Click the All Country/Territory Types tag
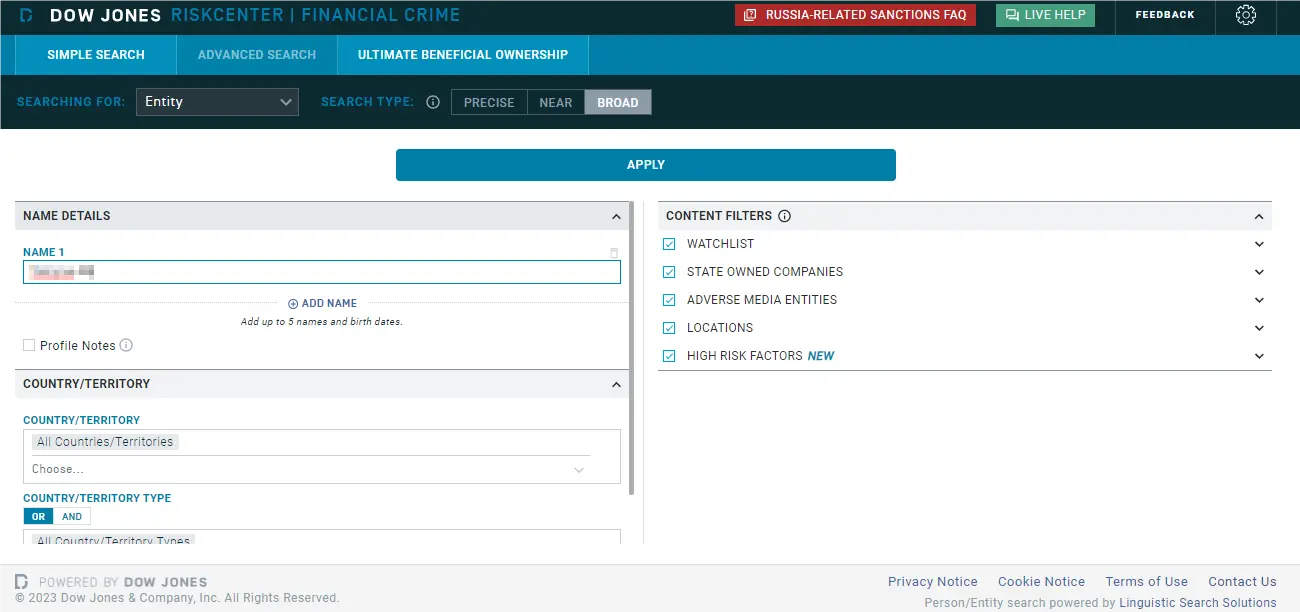This screenshot has width=1300, height=612. pos(113,540)
